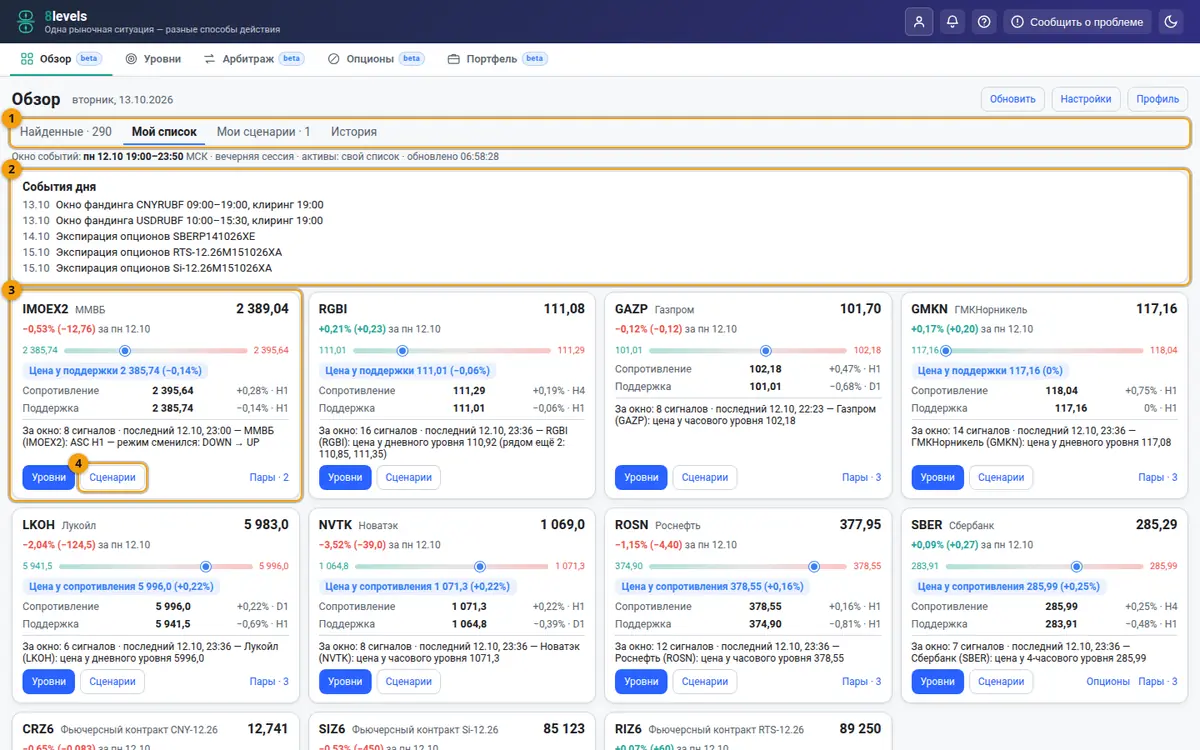The height and width of the screenshot is (750, 1200).
Task: Click price range slider handle on RGBI card
Action: pyautogui.click(x=402, y=351)
